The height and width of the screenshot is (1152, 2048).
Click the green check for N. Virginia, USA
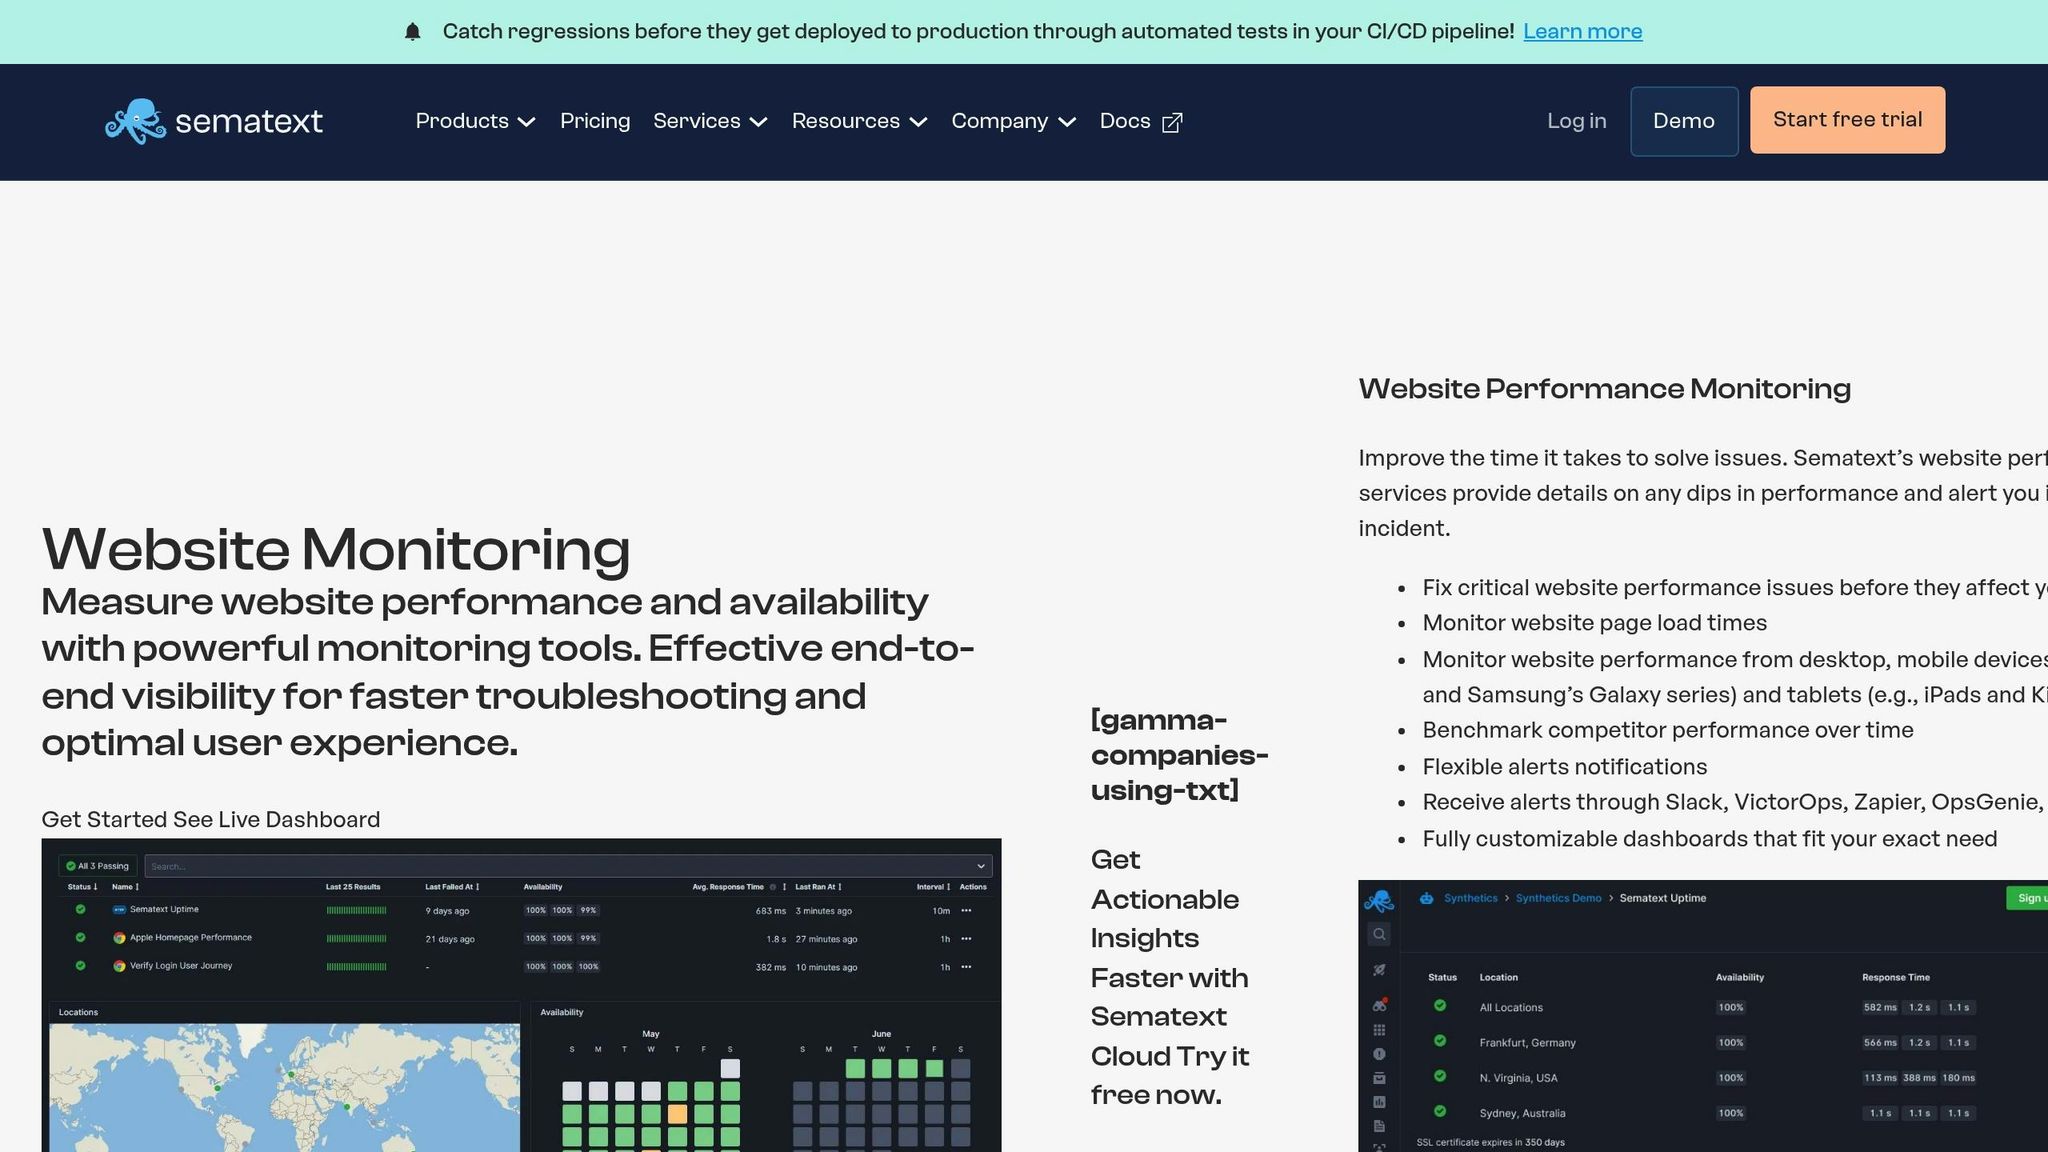(x=1440, y=1076)
